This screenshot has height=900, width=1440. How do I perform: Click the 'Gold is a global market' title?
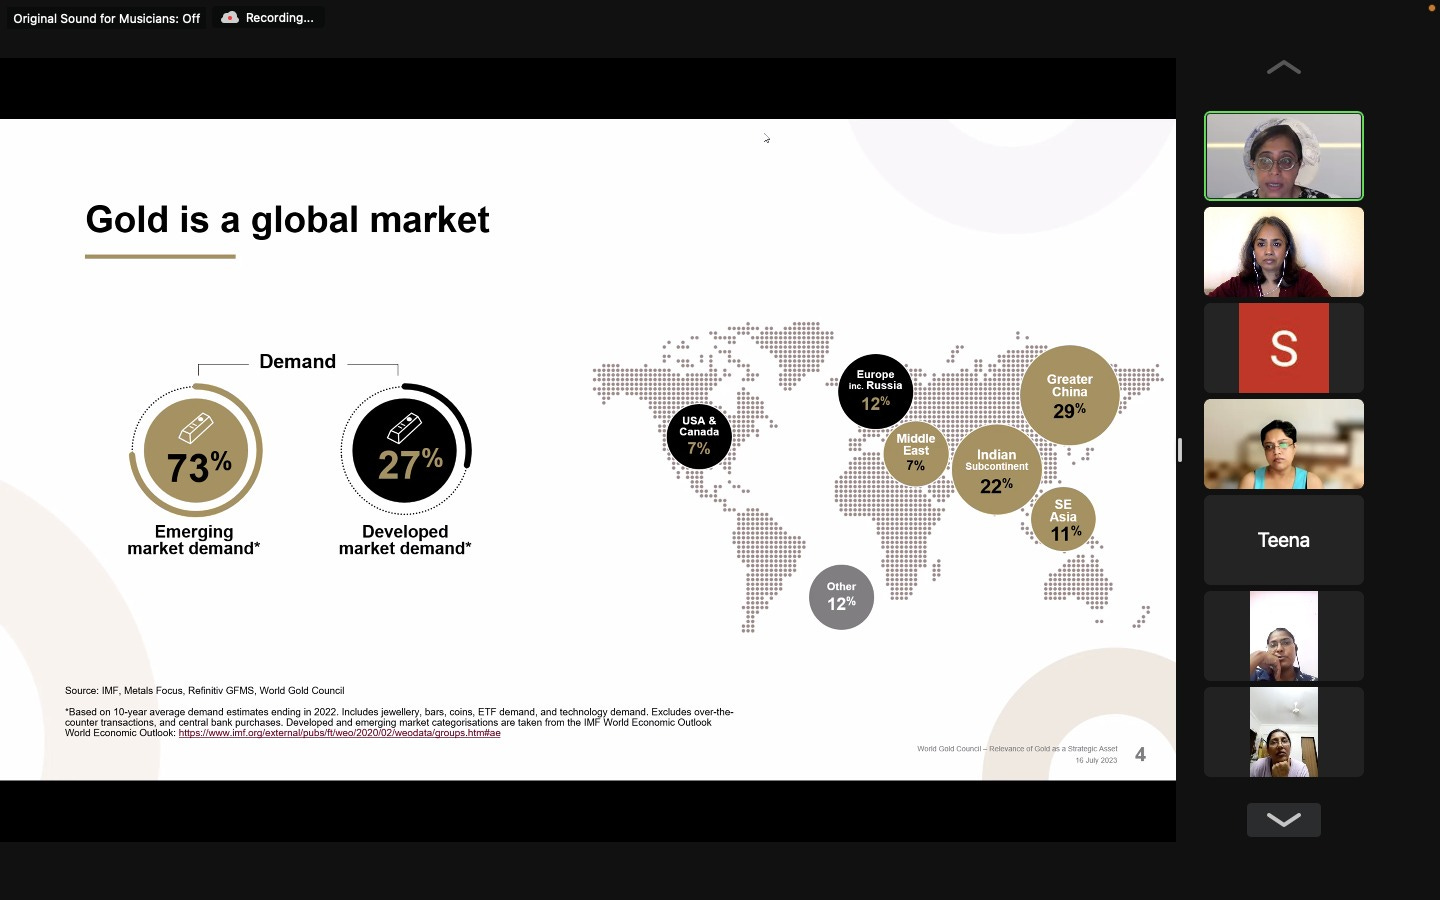(287, 220)
